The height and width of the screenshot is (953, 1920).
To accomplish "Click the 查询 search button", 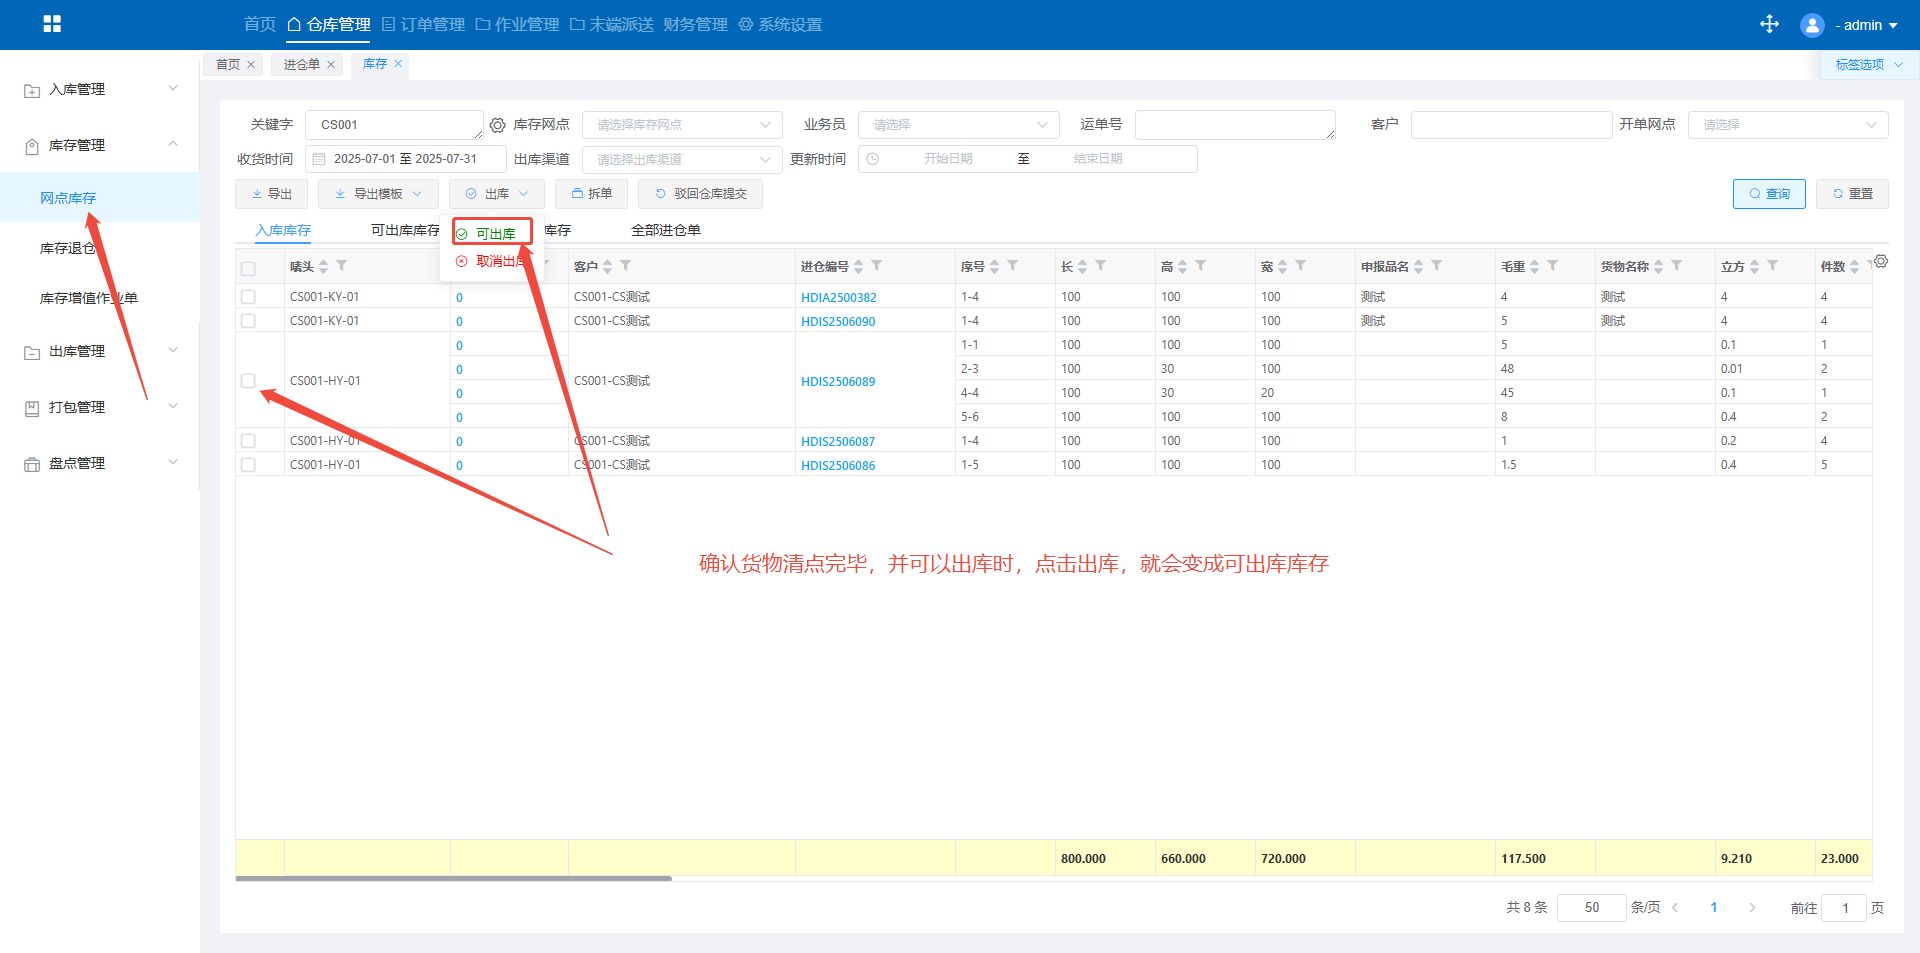I will (x=1768, y=194).
